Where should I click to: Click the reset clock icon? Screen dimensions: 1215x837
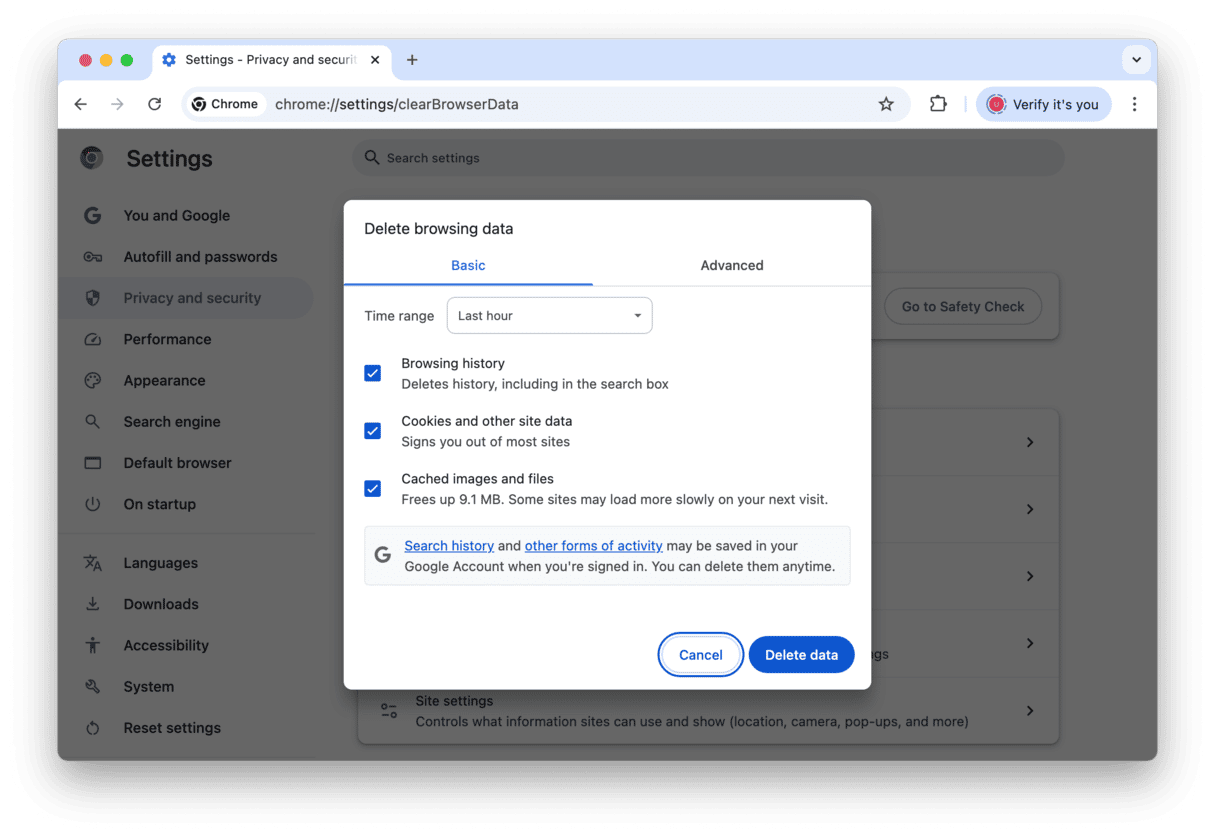[x=92, y=728]
